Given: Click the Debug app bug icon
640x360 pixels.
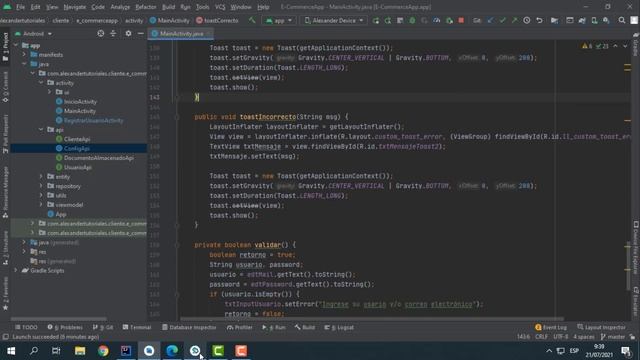Looking at the screenshot, I should [x=412, y=20].
